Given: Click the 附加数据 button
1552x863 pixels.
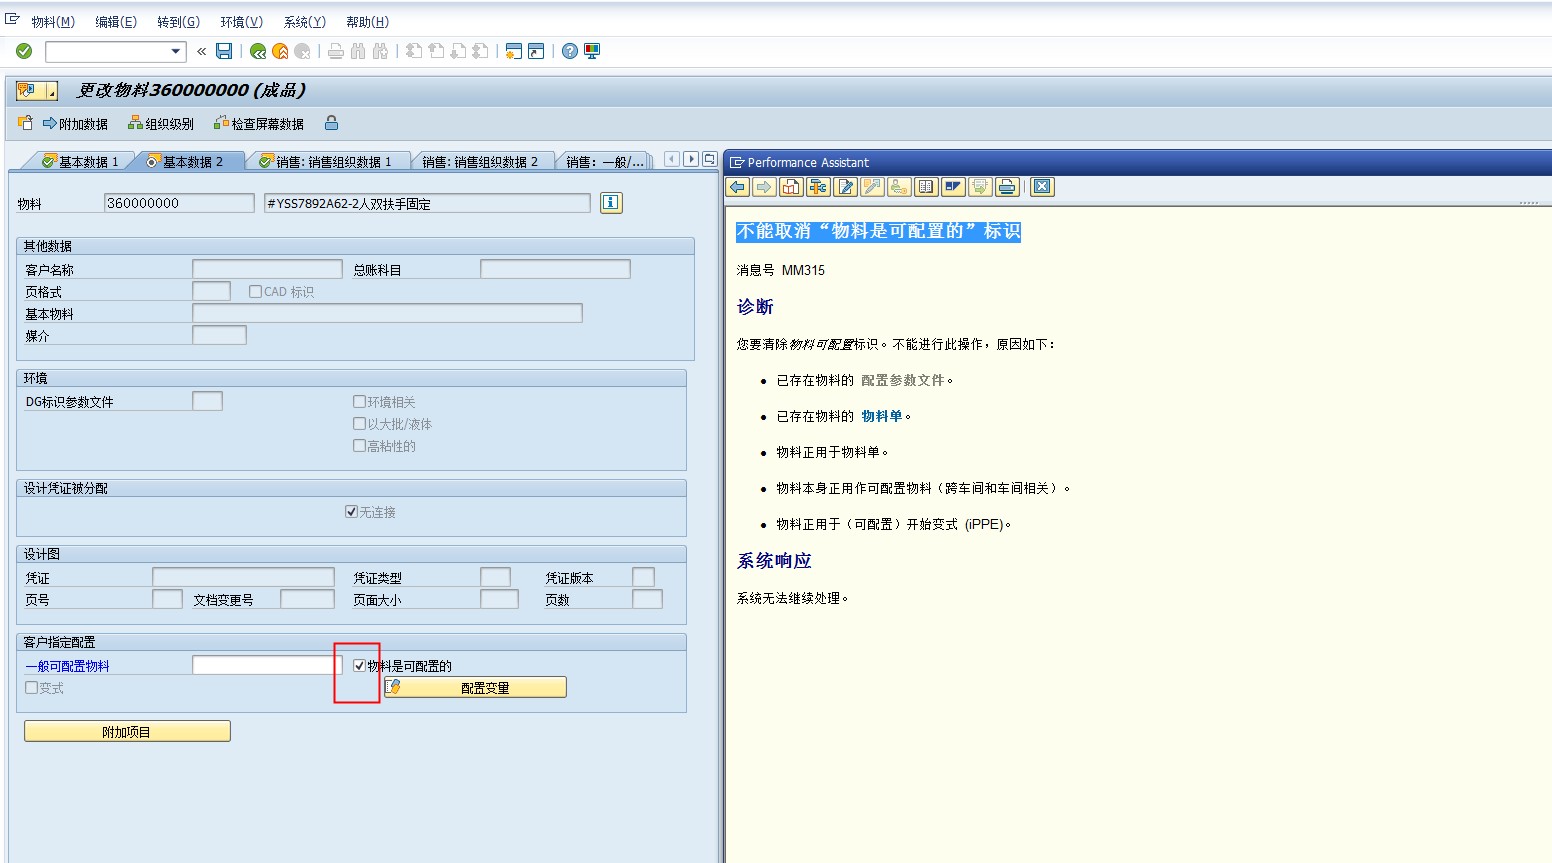Looking at the screenshot, I should (x=75, y=124).
